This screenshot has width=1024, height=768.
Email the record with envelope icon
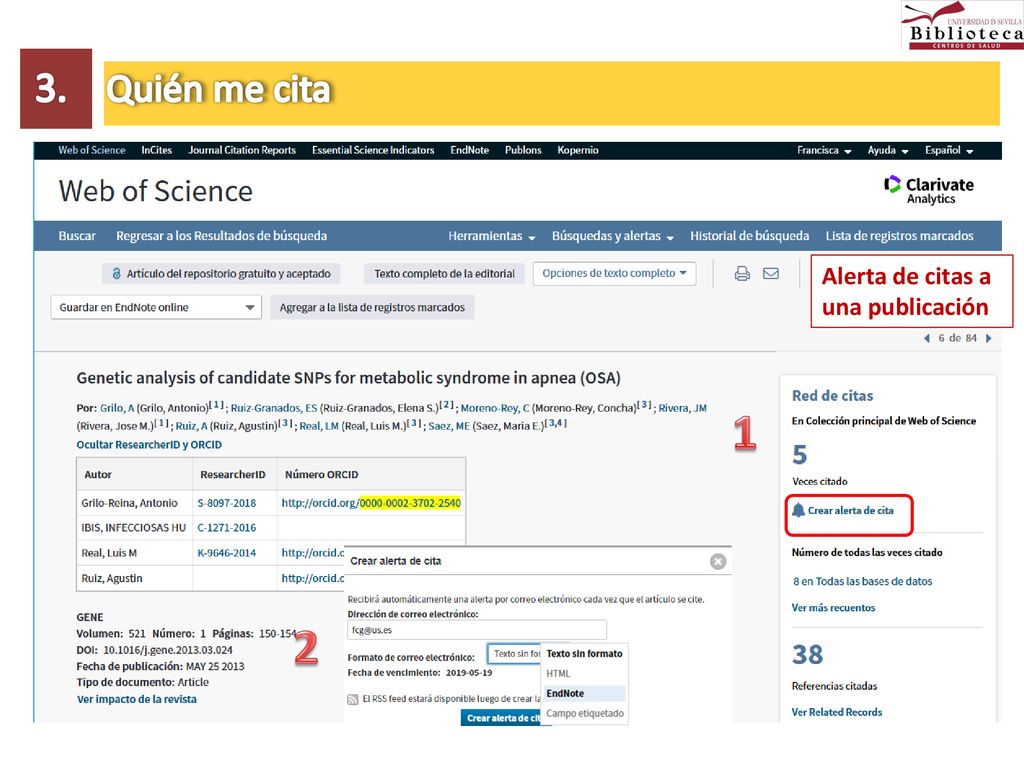(771, 274)
